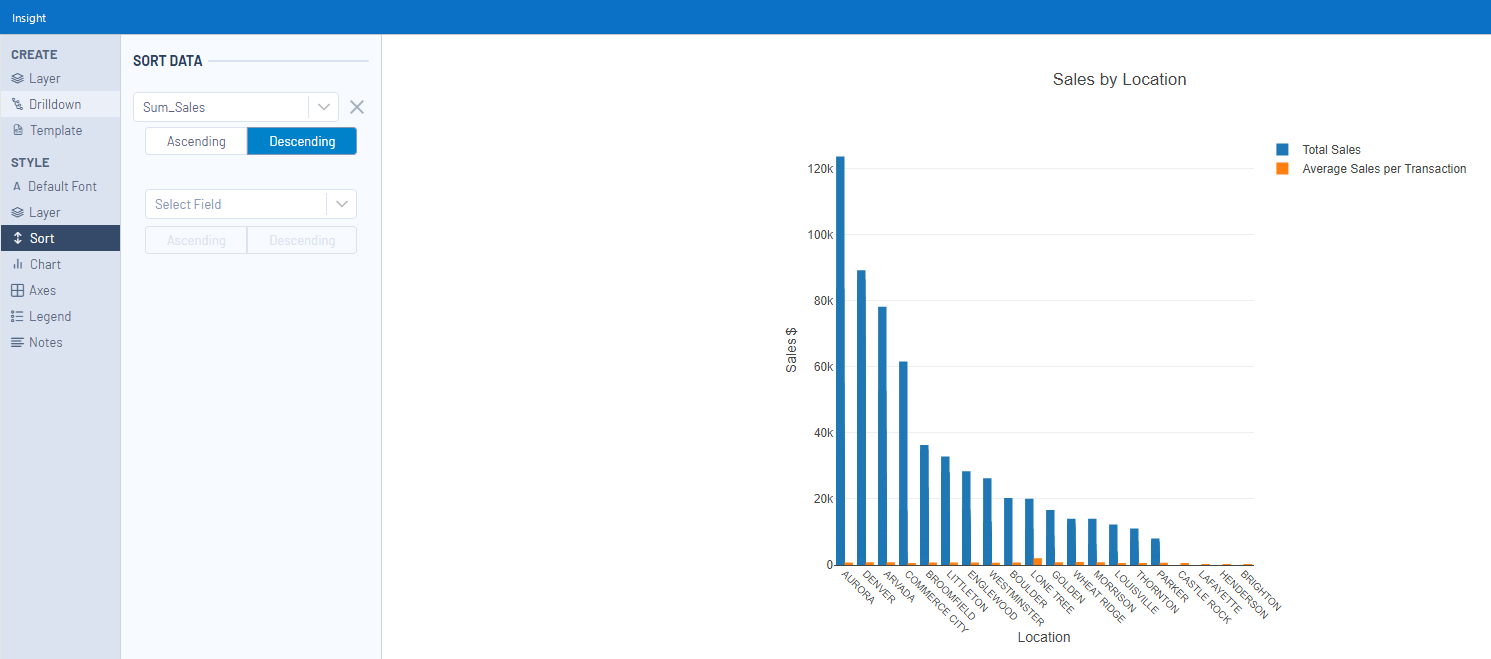
Task: Click the Insight title bar label
Action: pyautogui.click(x=28, y=17)
